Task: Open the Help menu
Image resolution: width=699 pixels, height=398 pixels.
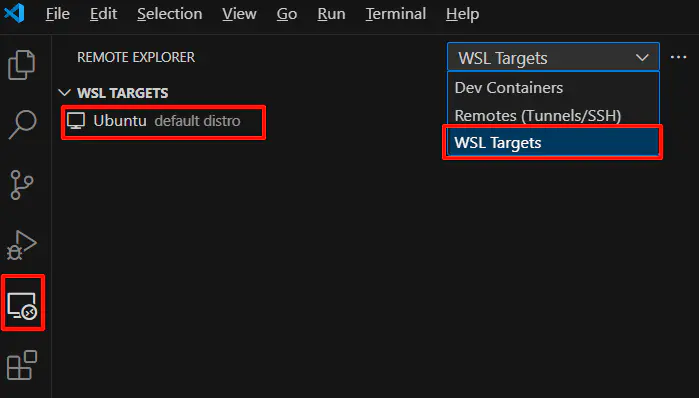Action: 462,14
